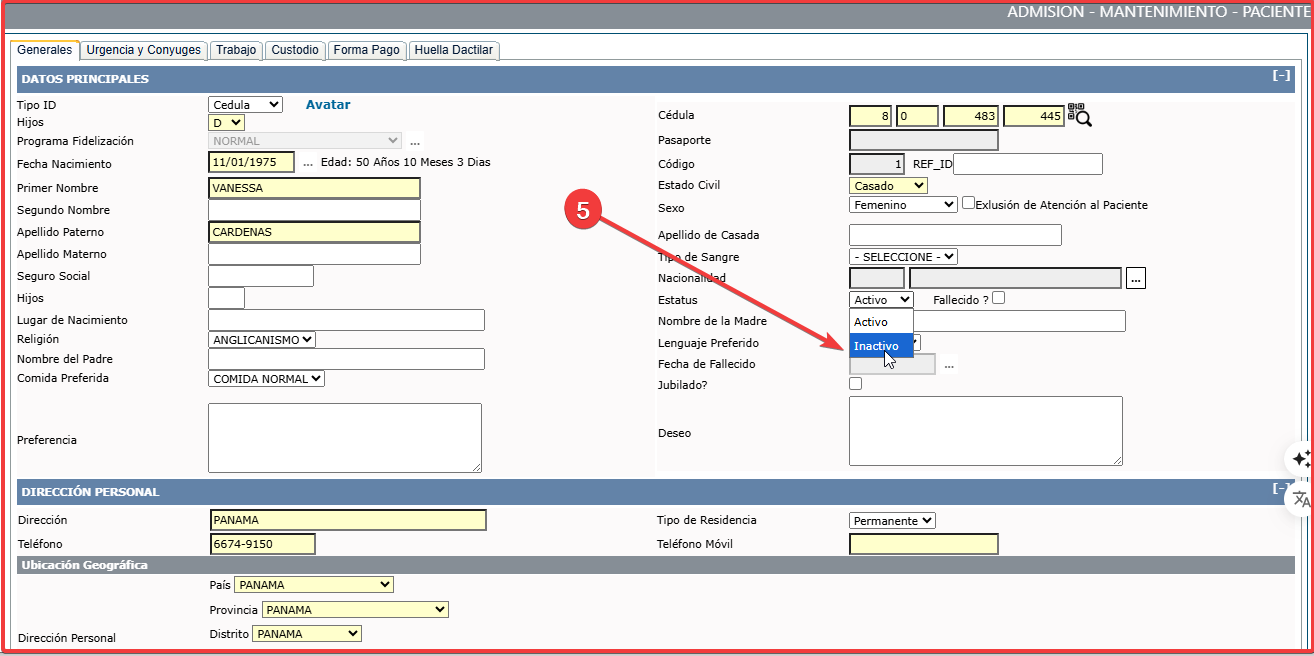
Task: Check the Exclusión de Atención al Paciente box
Action: click(x=968, y=204)
